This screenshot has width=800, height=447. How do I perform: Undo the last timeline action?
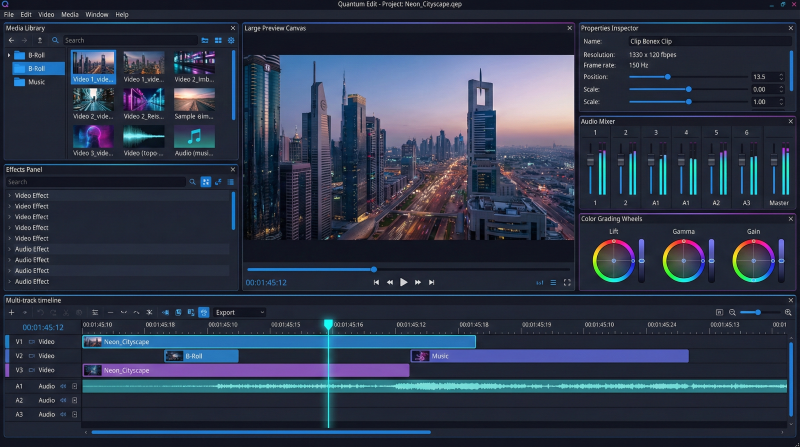click(40, 312)
